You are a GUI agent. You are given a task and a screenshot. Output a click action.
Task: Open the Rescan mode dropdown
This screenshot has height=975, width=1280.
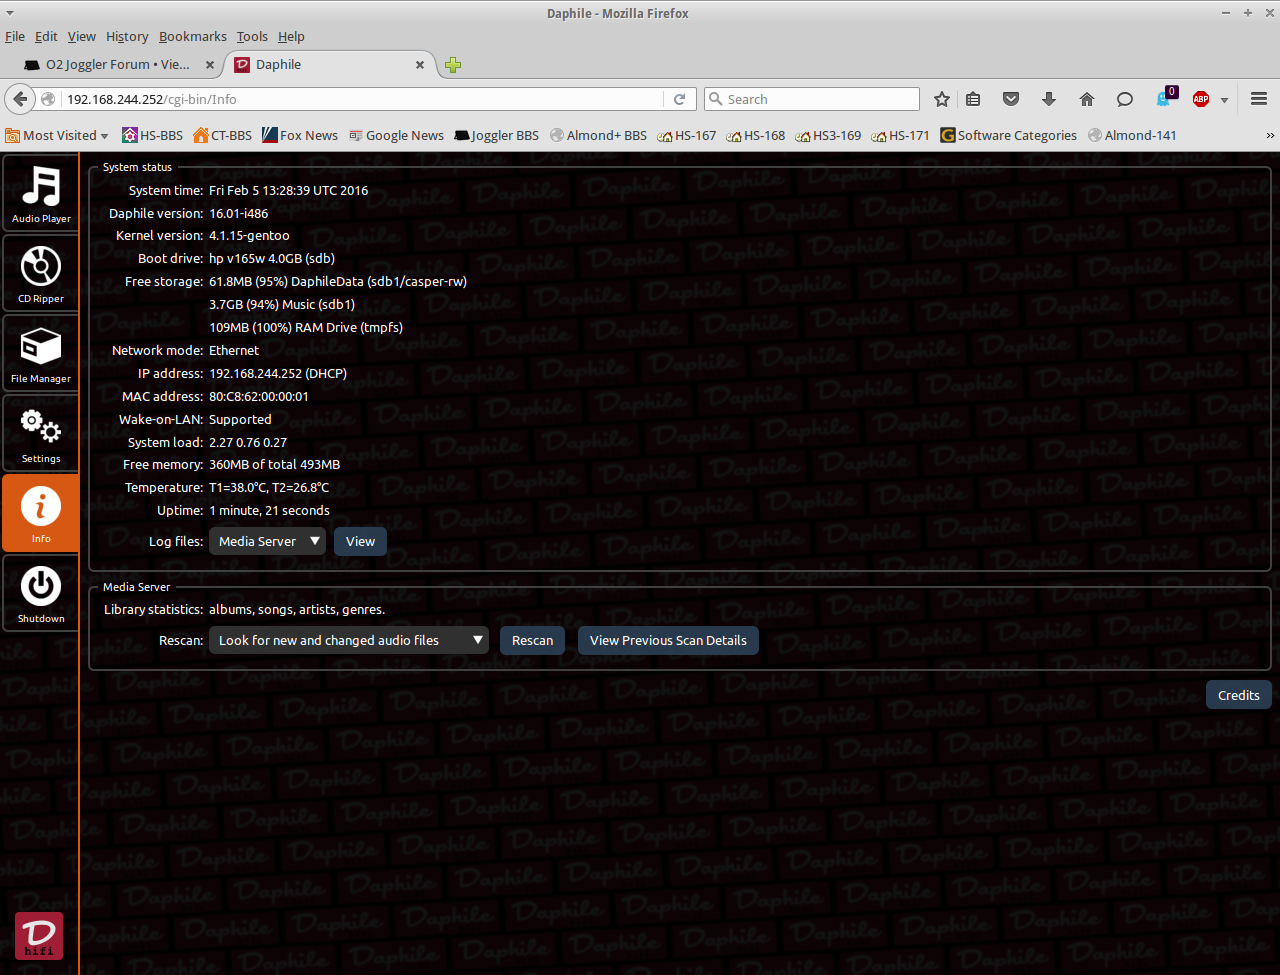(348, 640)
